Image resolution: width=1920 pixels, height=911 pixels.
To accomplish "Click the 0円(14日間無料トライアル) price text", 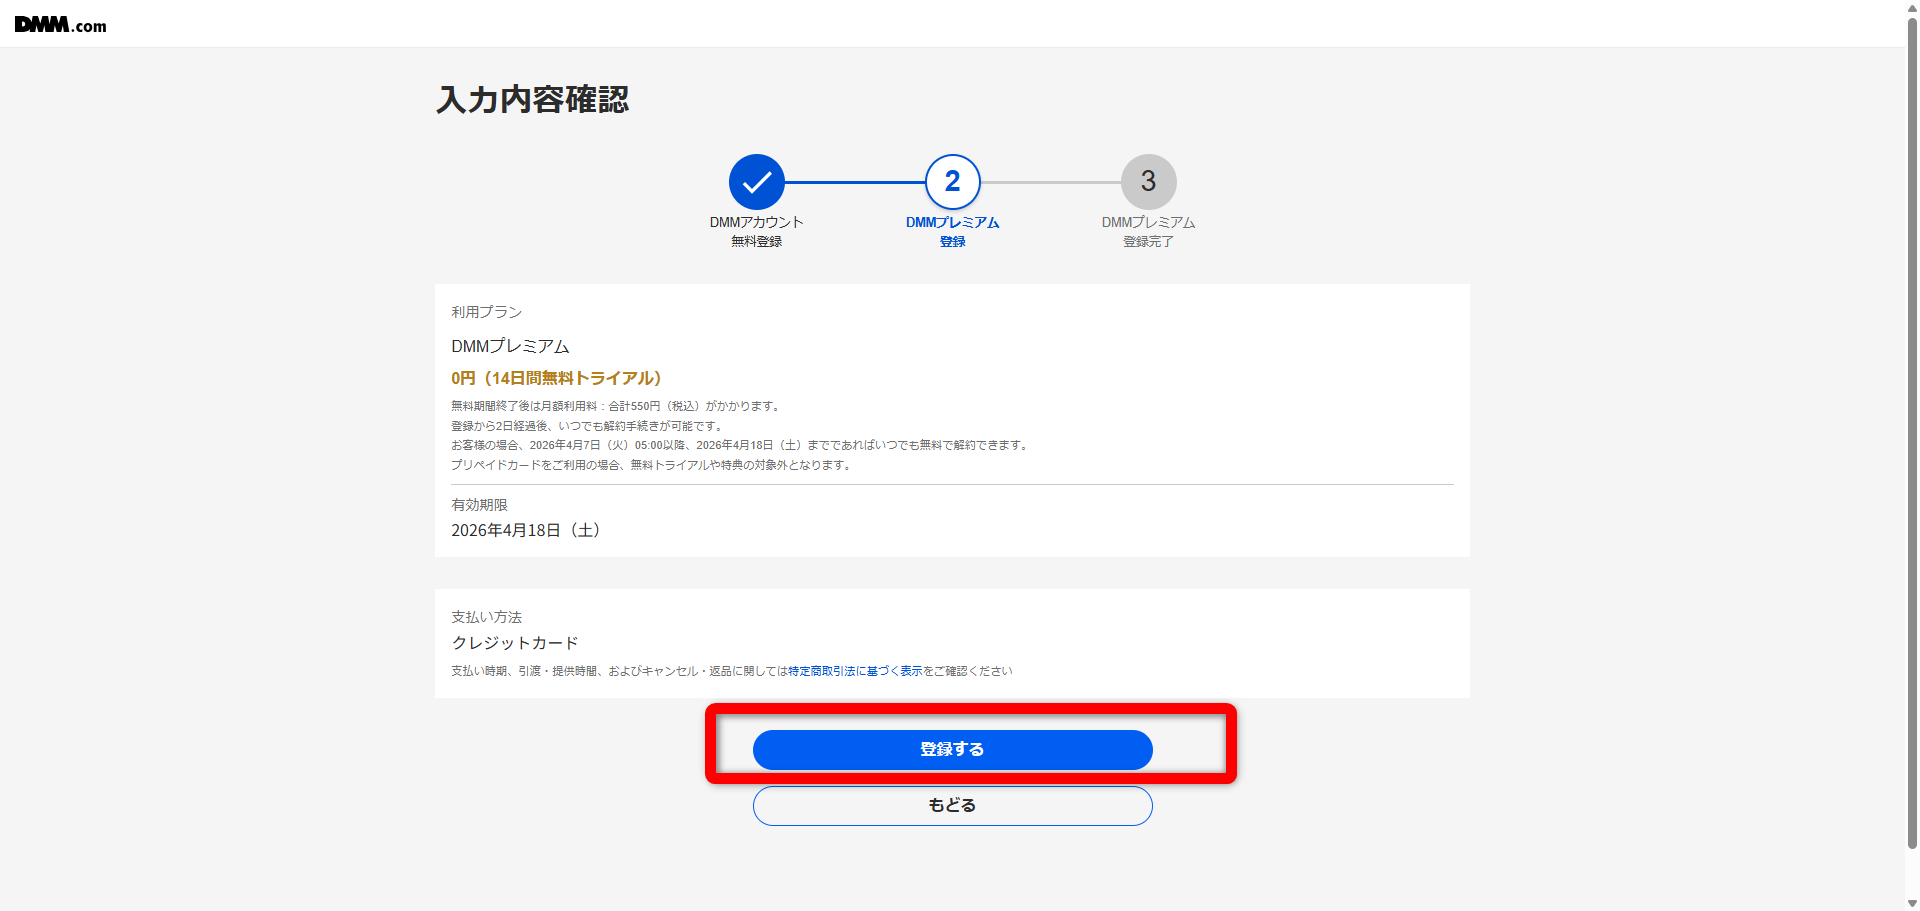I will pos(555,378).
